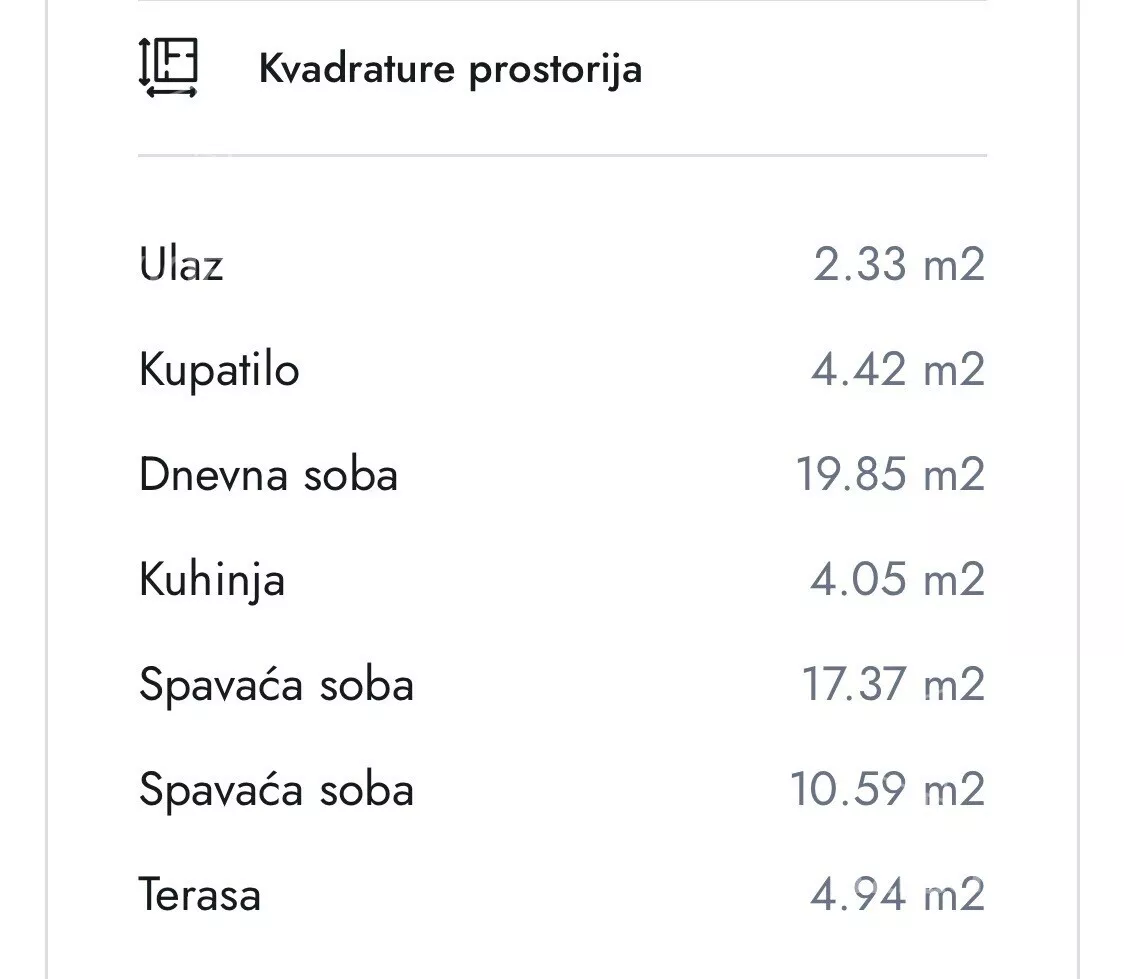Select the Terasa row
Image resolution: width=1124 pixels, height=979 pixels.
click(198, 894)
